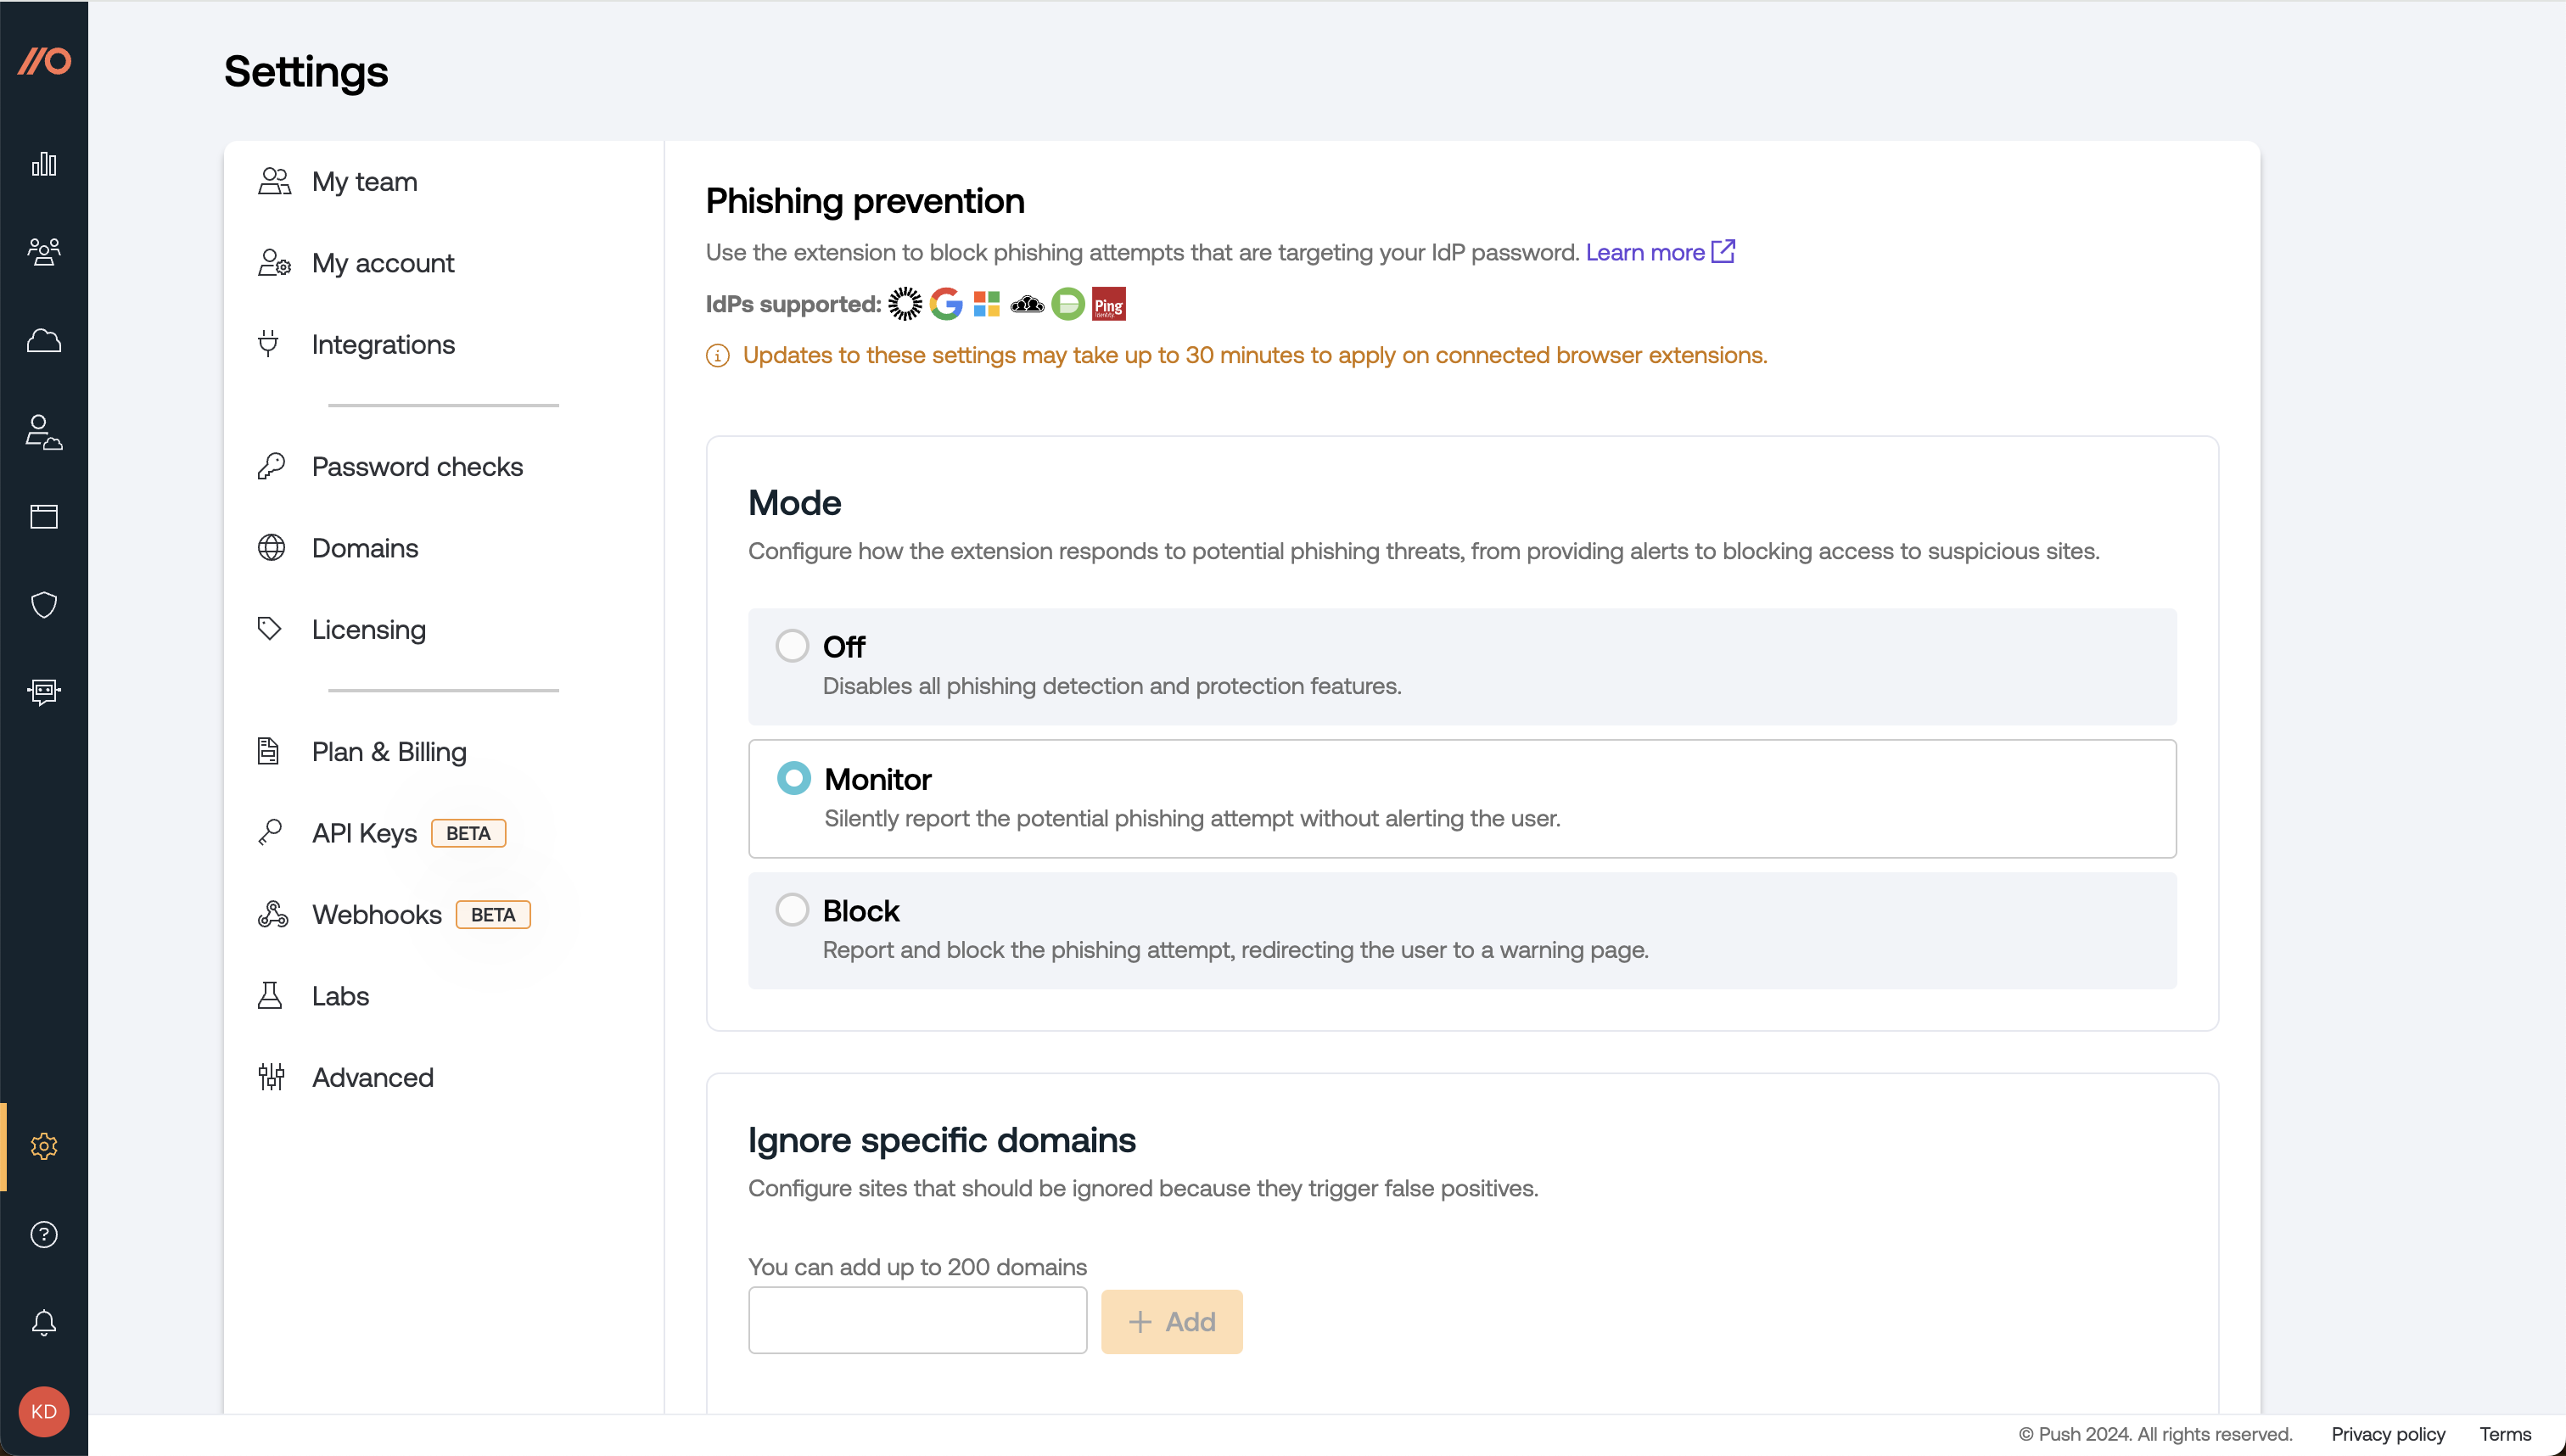Open the Privacy policy link
This screenshot has width=2566, height=1456.
[x=2388, y=1433]
